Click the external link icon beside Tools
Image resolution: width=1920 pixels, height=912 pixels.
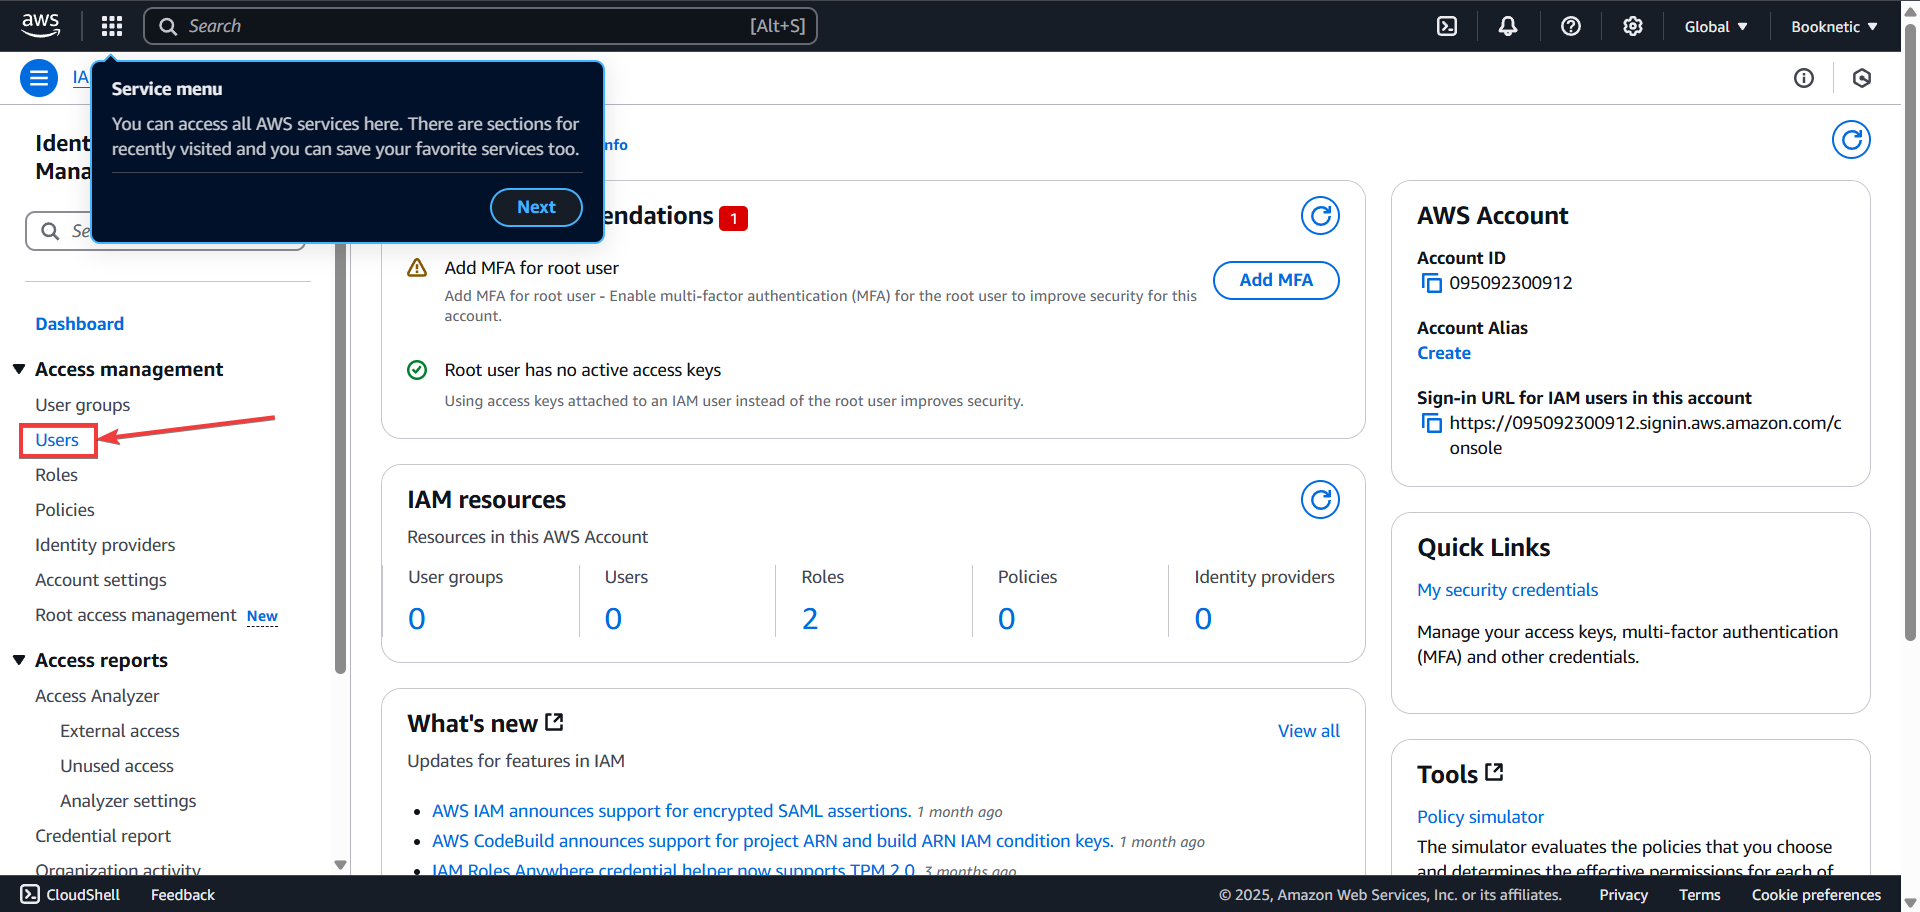1494,772
